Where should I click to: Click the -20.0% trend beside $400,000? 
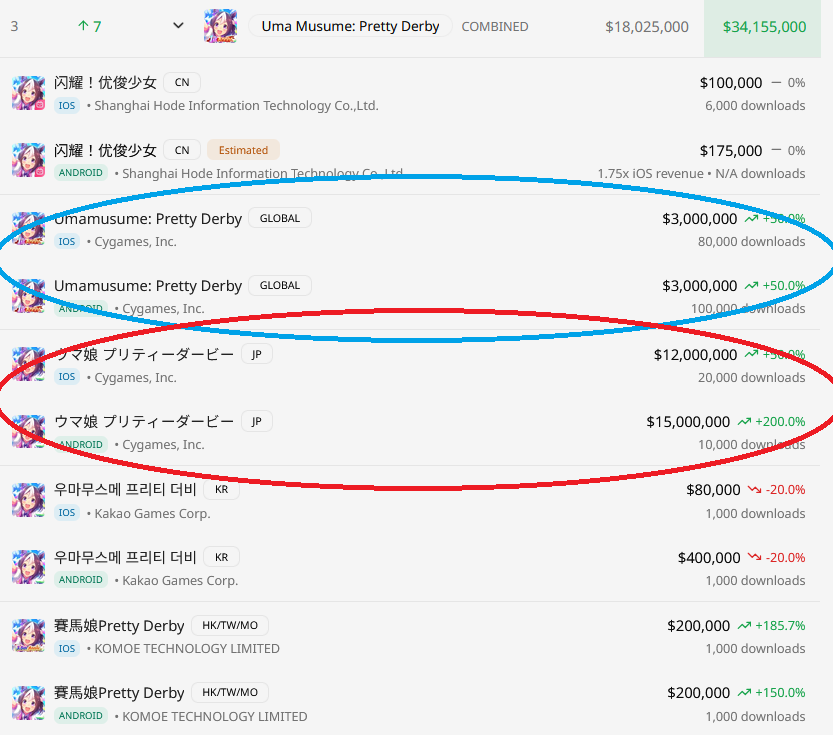pyautogui.click(x=776, y=558)
